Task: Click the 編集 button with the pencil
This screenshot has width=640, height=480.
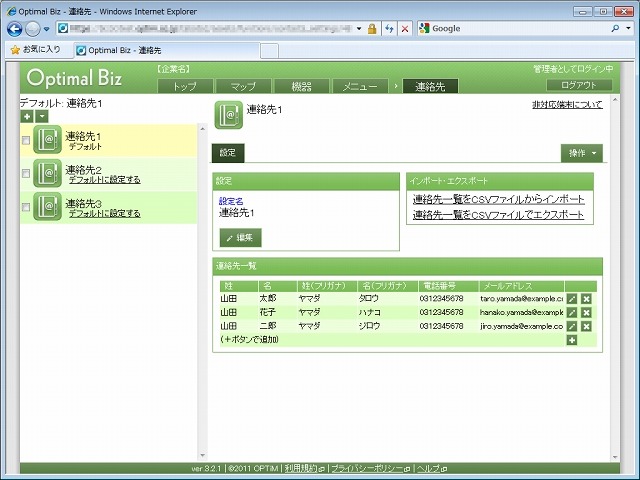Action: tap(240, 238)
